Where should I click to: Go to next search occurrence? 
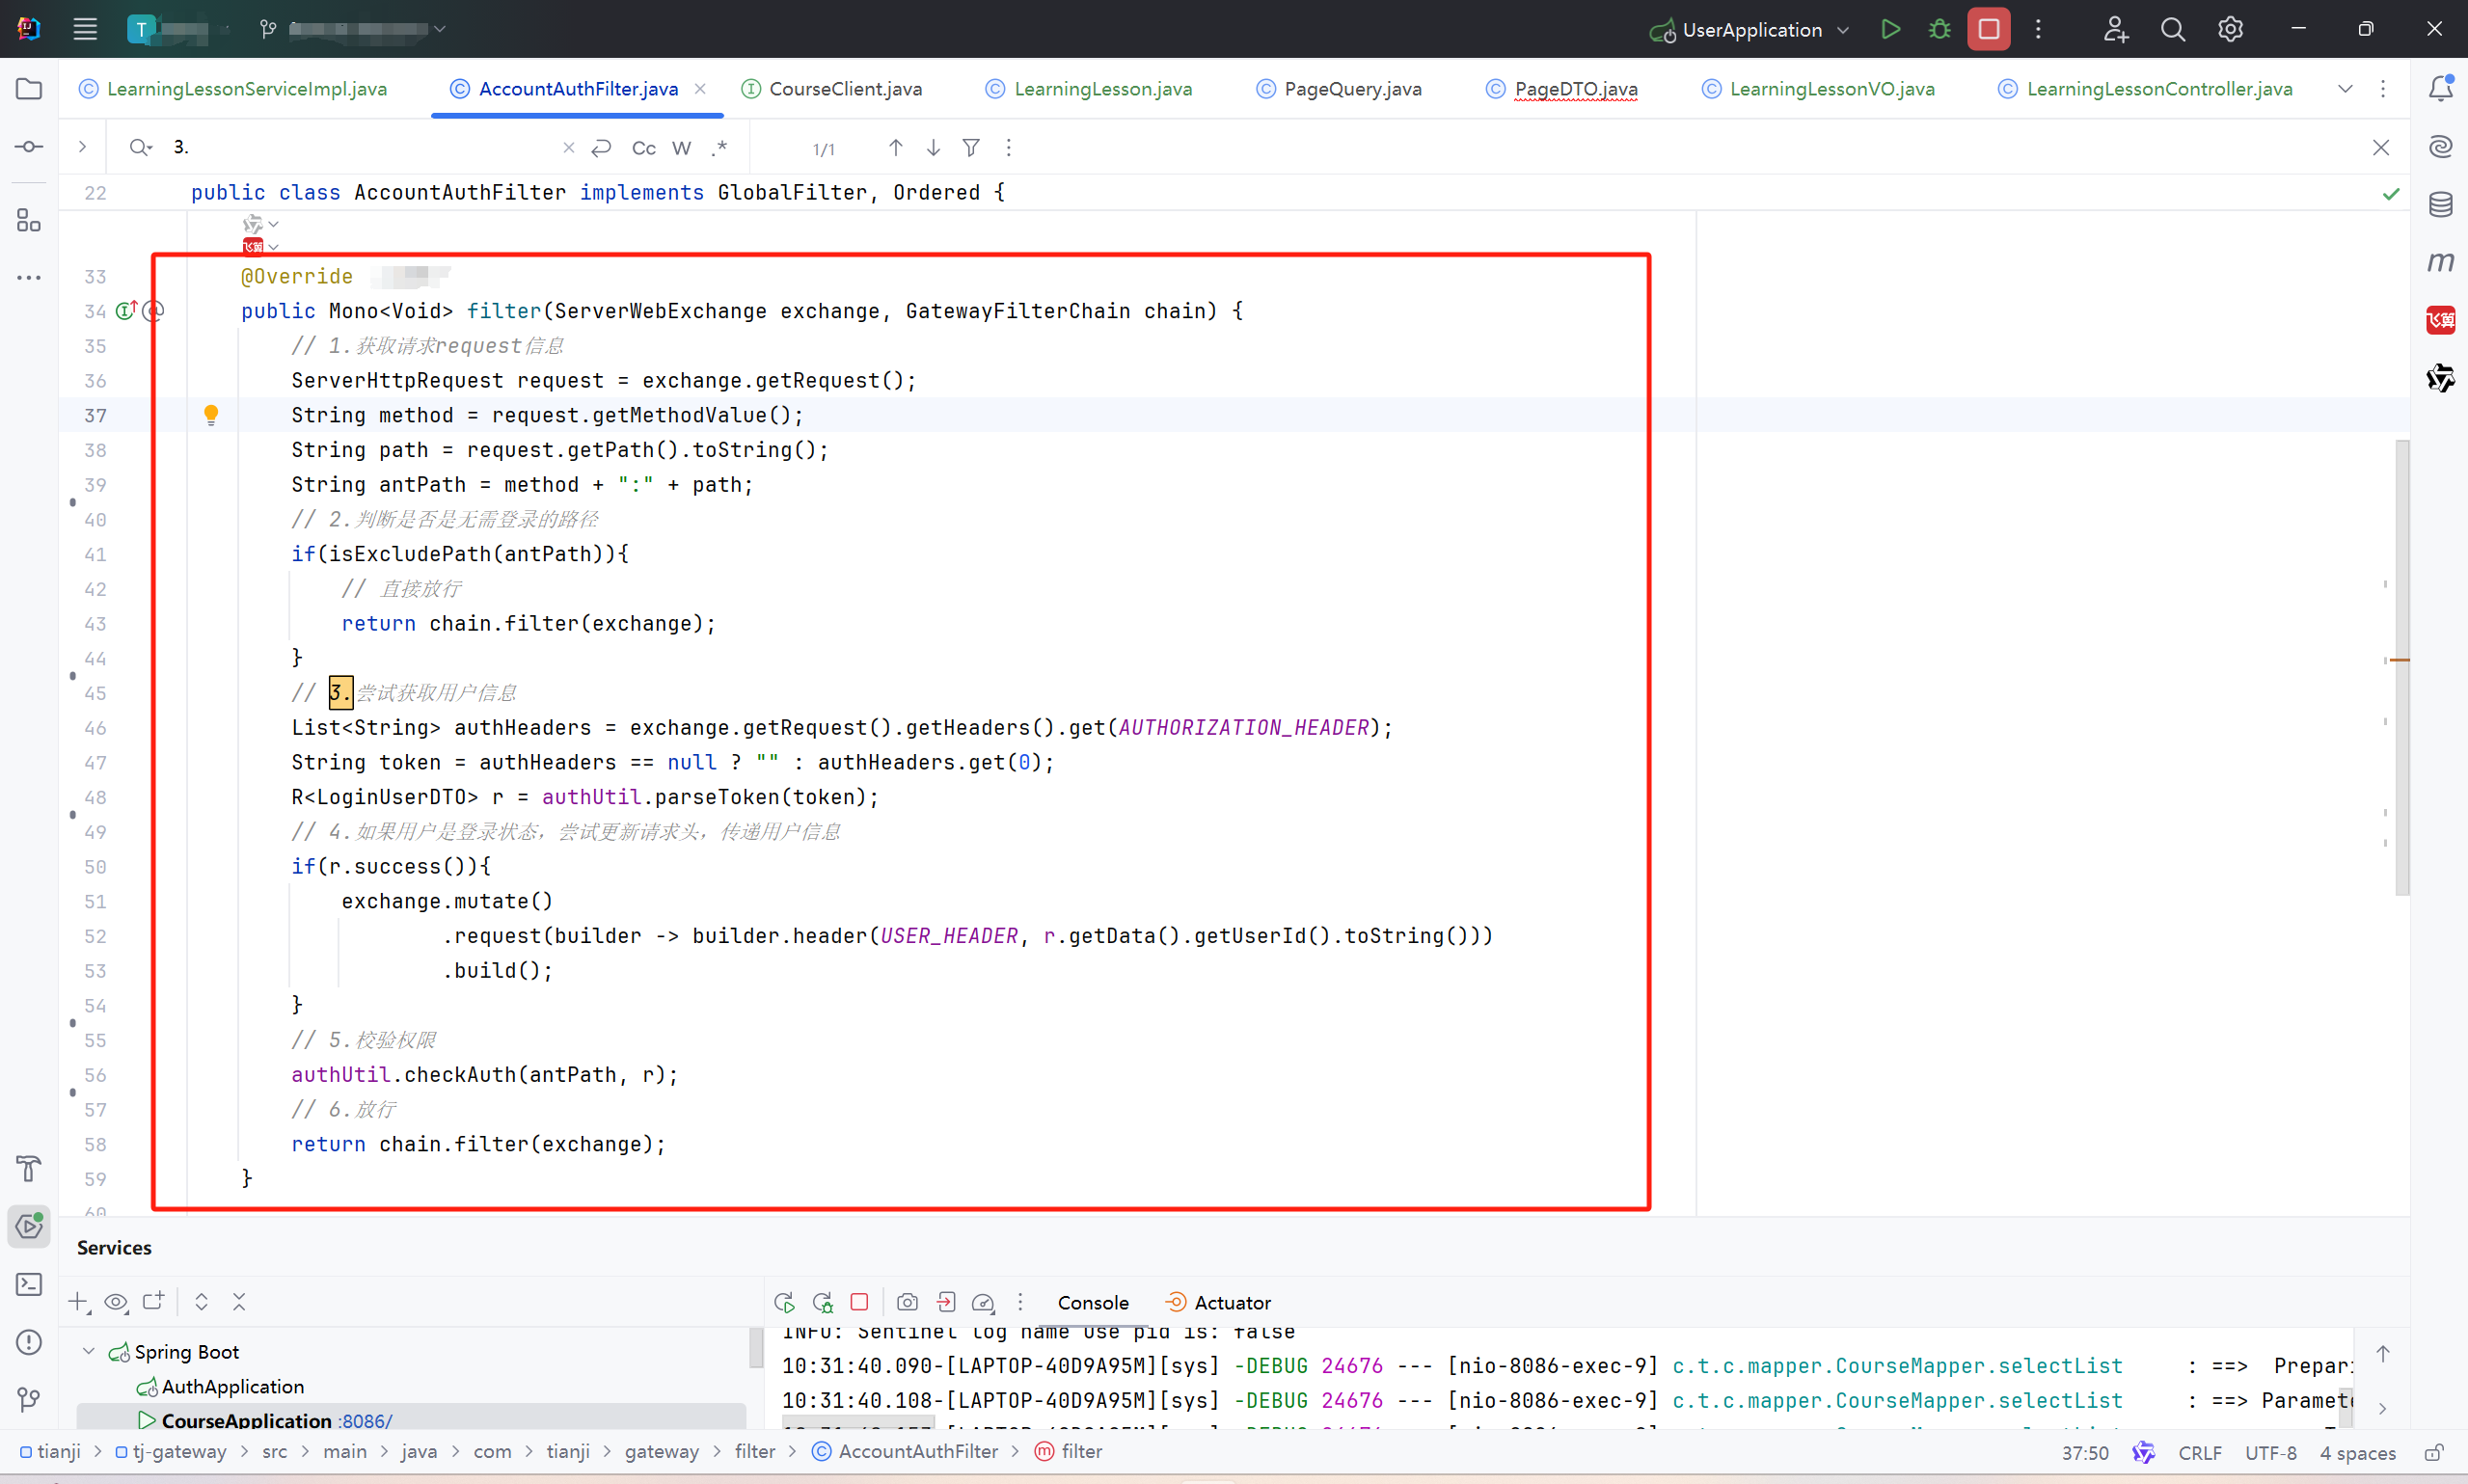(933, 148)
